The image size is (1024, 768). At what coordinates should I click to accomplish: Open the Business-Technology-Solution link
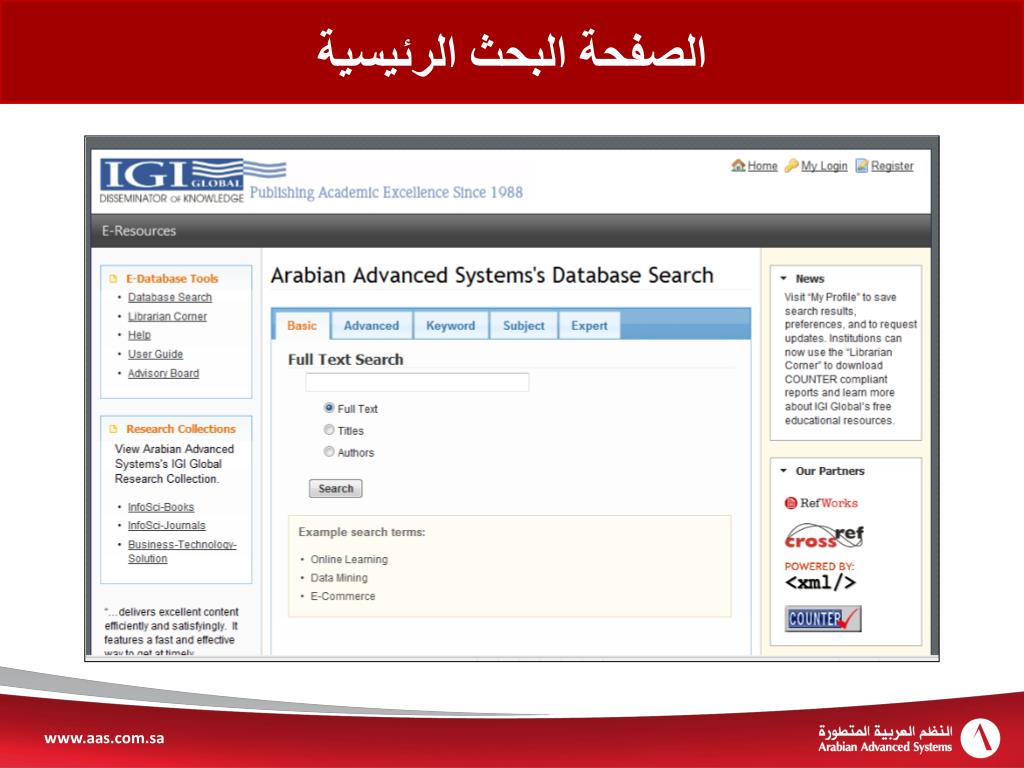[x=182, y=551]
